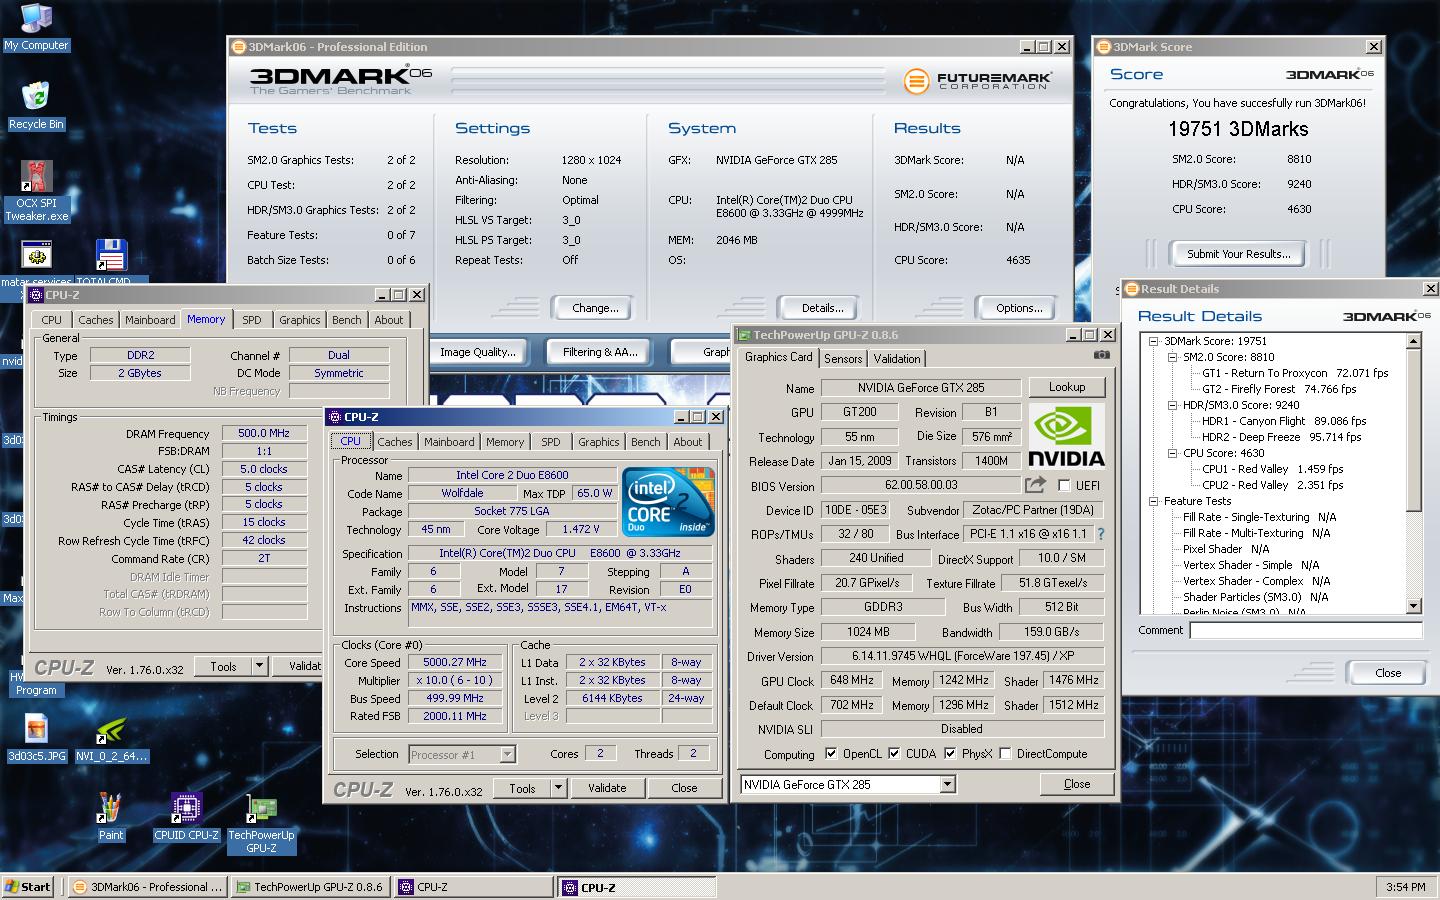Click the BIOS export share icon in GPU-Z

pyautogui.click(x=1035, y=485)
